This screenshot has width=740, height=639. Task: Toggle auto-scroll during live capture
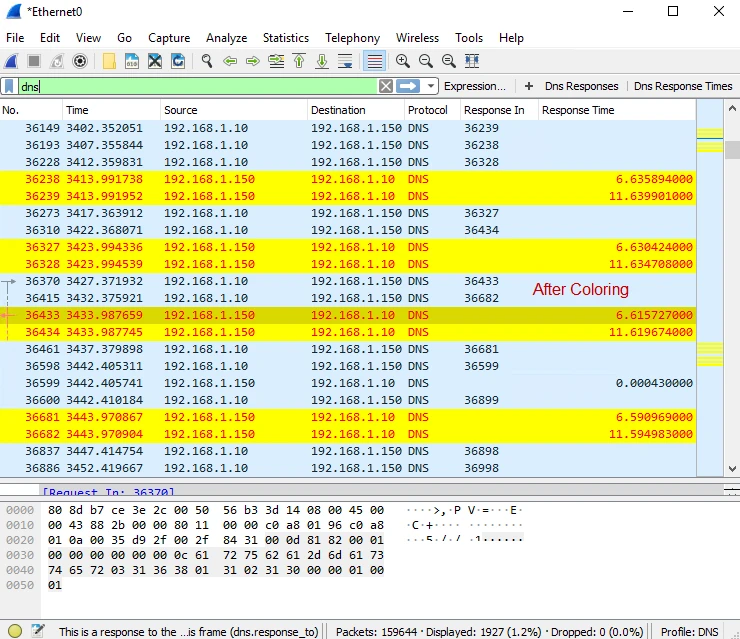pyautogui.click(x=345, y=61)
